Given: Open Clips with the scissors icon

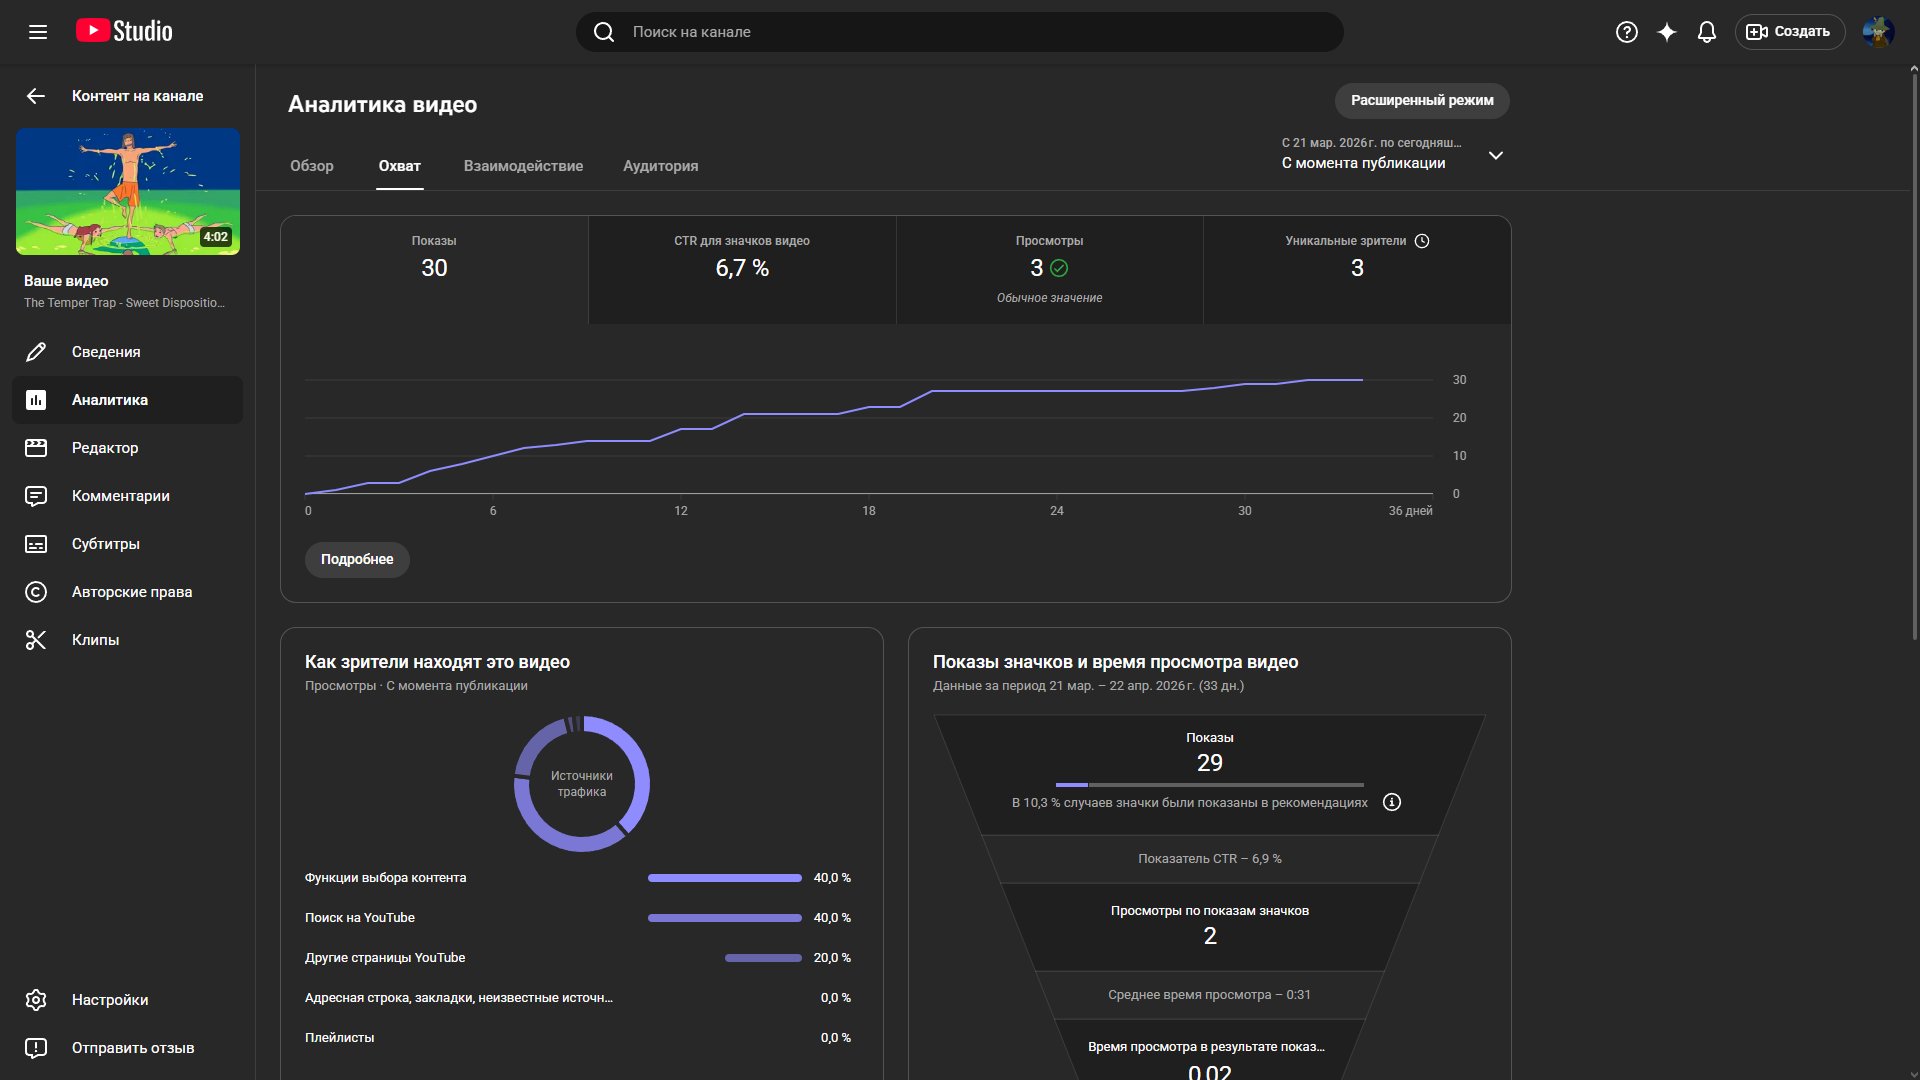Looking at the screenshot, I should click(x=95, y=640).
